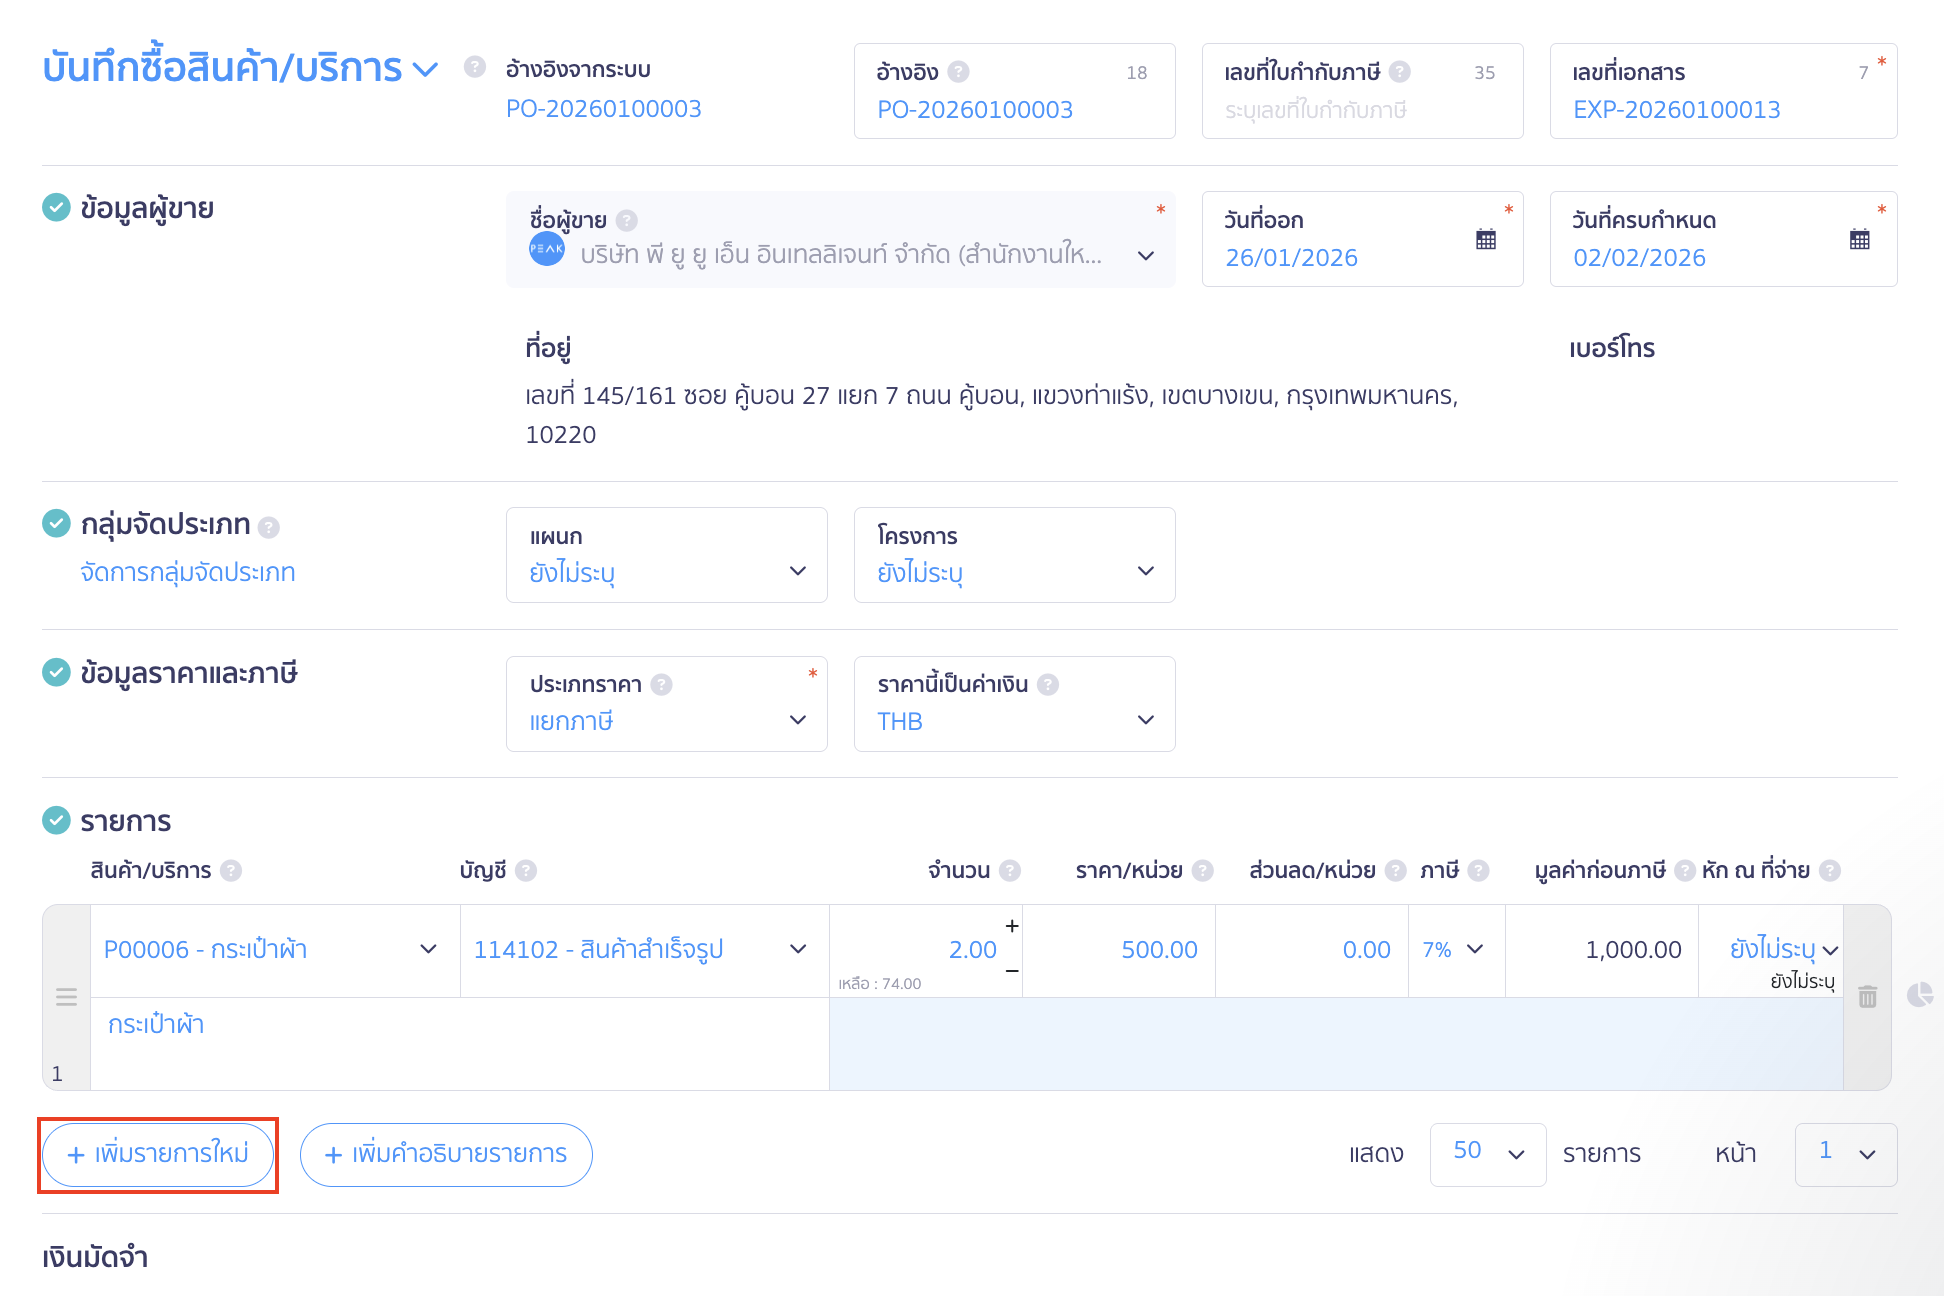Open the บันทึกซื้อสินค้า/บริการ title menu
Screen dimensions: 1944x1296
coord(425,69)
